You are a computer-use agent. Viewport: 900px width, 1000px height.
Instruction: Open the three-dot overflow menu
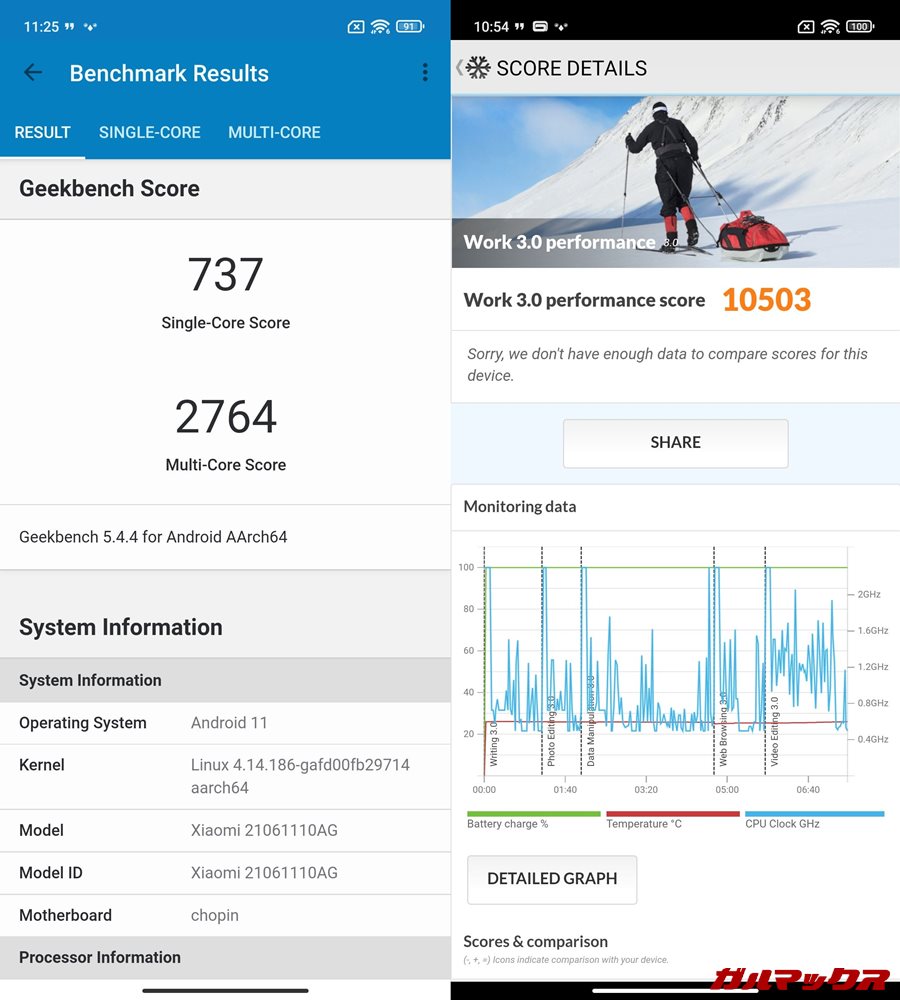(x=425, y=73)
